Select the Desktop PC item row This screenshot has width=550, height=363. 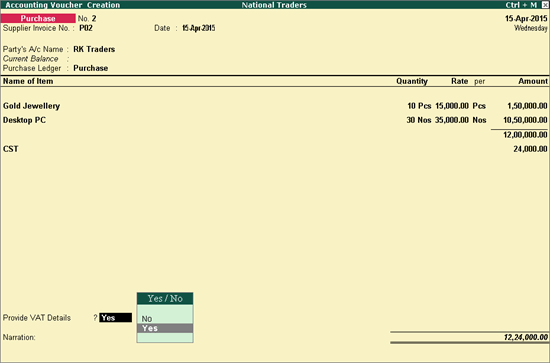[275, 120]
